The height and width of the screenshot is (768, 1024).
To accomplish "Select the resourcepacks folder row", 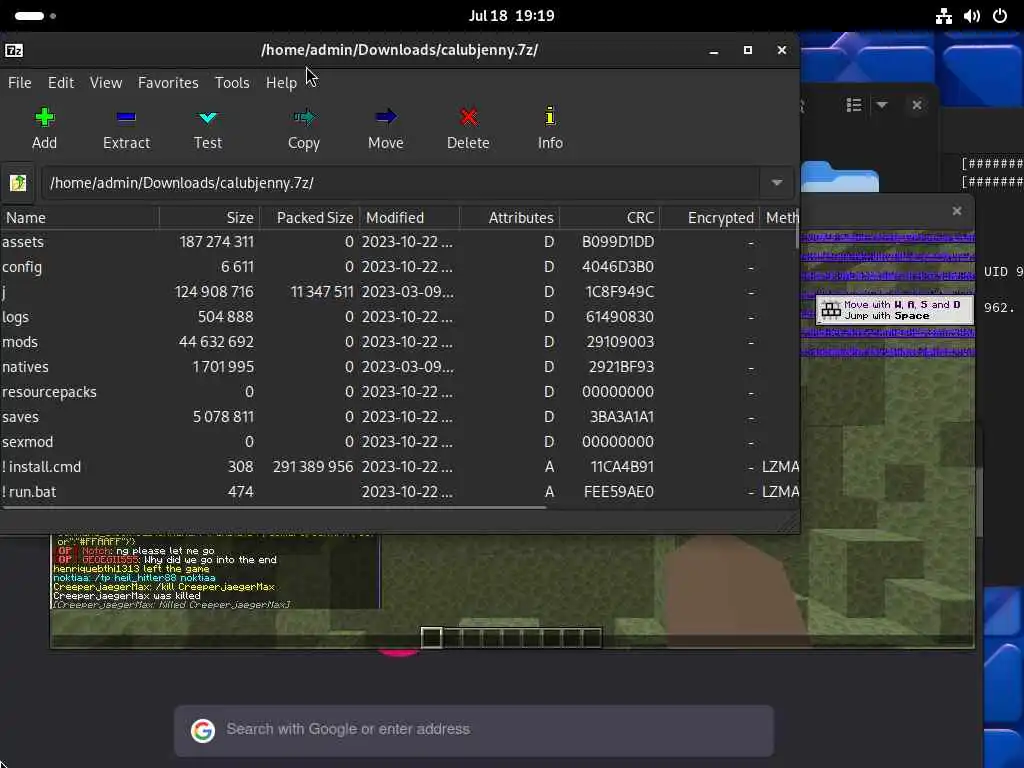I will [x=400, y=392].
